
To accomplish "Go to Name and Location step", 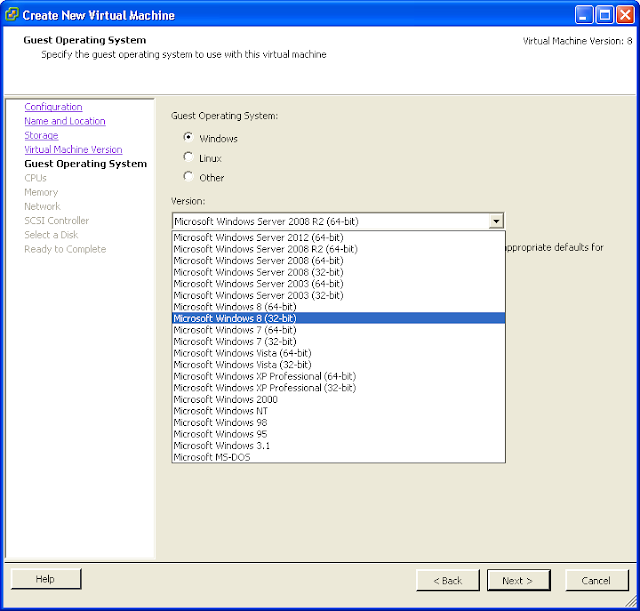I will click(65, 121).
